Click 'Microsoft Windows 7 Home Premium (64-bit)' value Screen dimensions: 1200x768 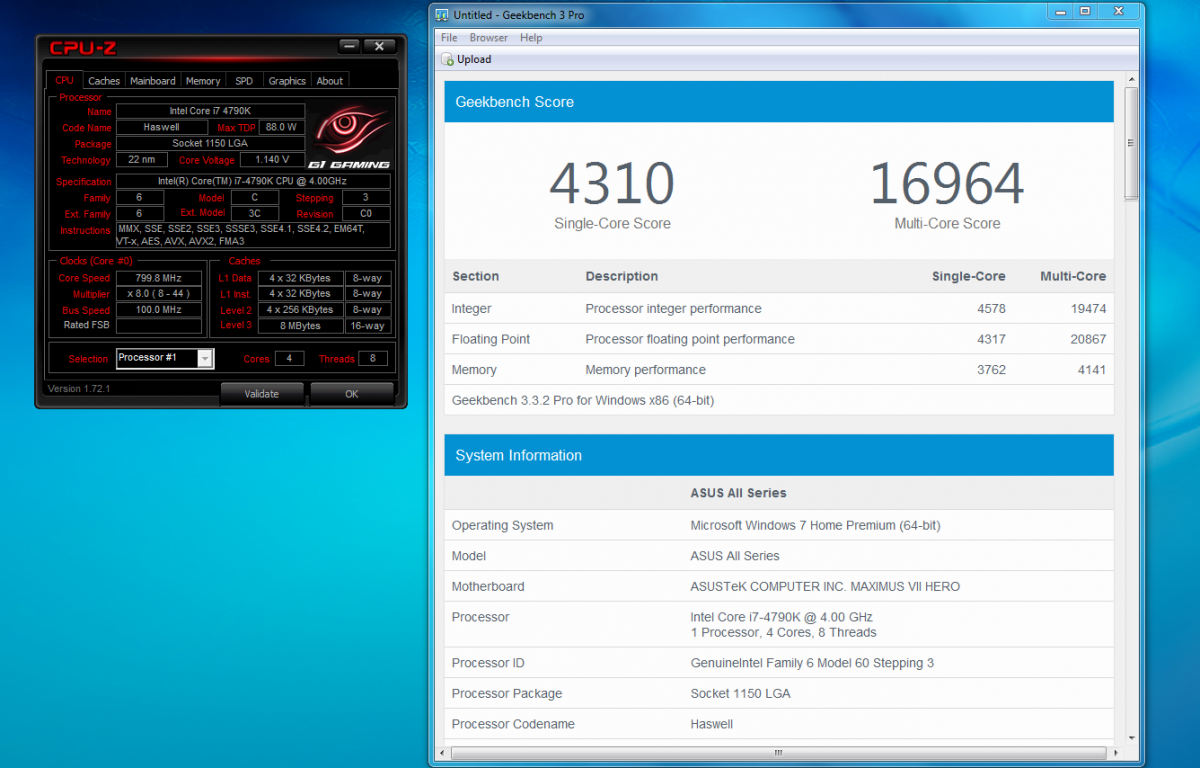tap(815, 525)
